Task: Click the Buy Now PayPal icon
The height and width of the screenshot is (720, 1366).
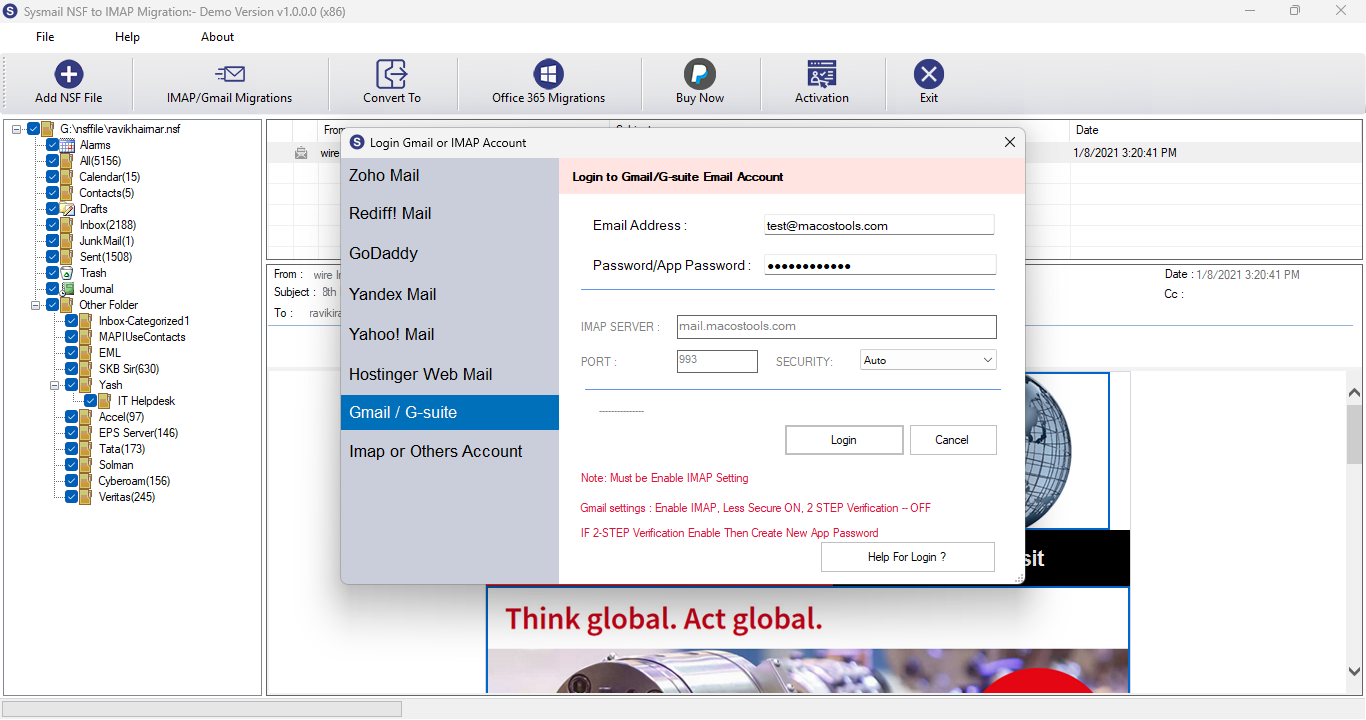Action: click(699, 74)
